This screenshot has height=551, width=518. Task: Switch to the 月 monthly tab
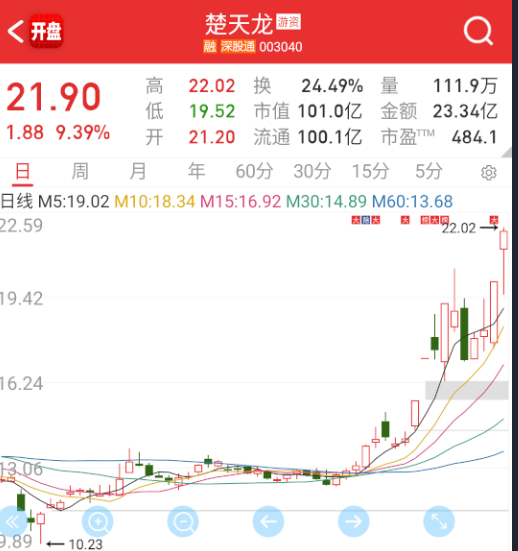(x=138, y=171)
